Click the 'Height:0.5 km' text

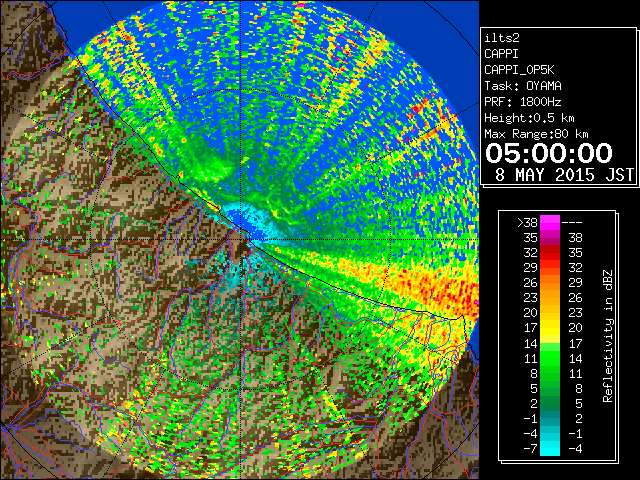click(529, 118)
